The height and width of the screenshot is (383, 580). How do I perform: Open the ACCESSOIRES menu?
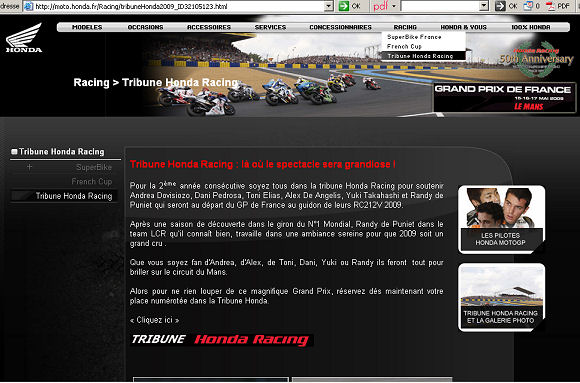point(209,27)
